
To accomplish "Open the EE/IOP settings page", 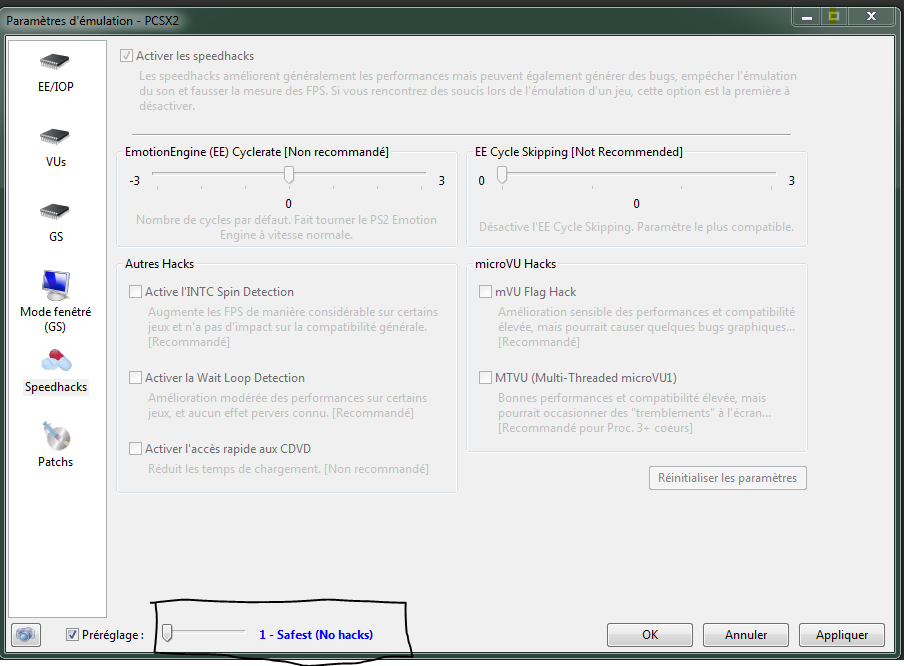I will click(56, 62).
